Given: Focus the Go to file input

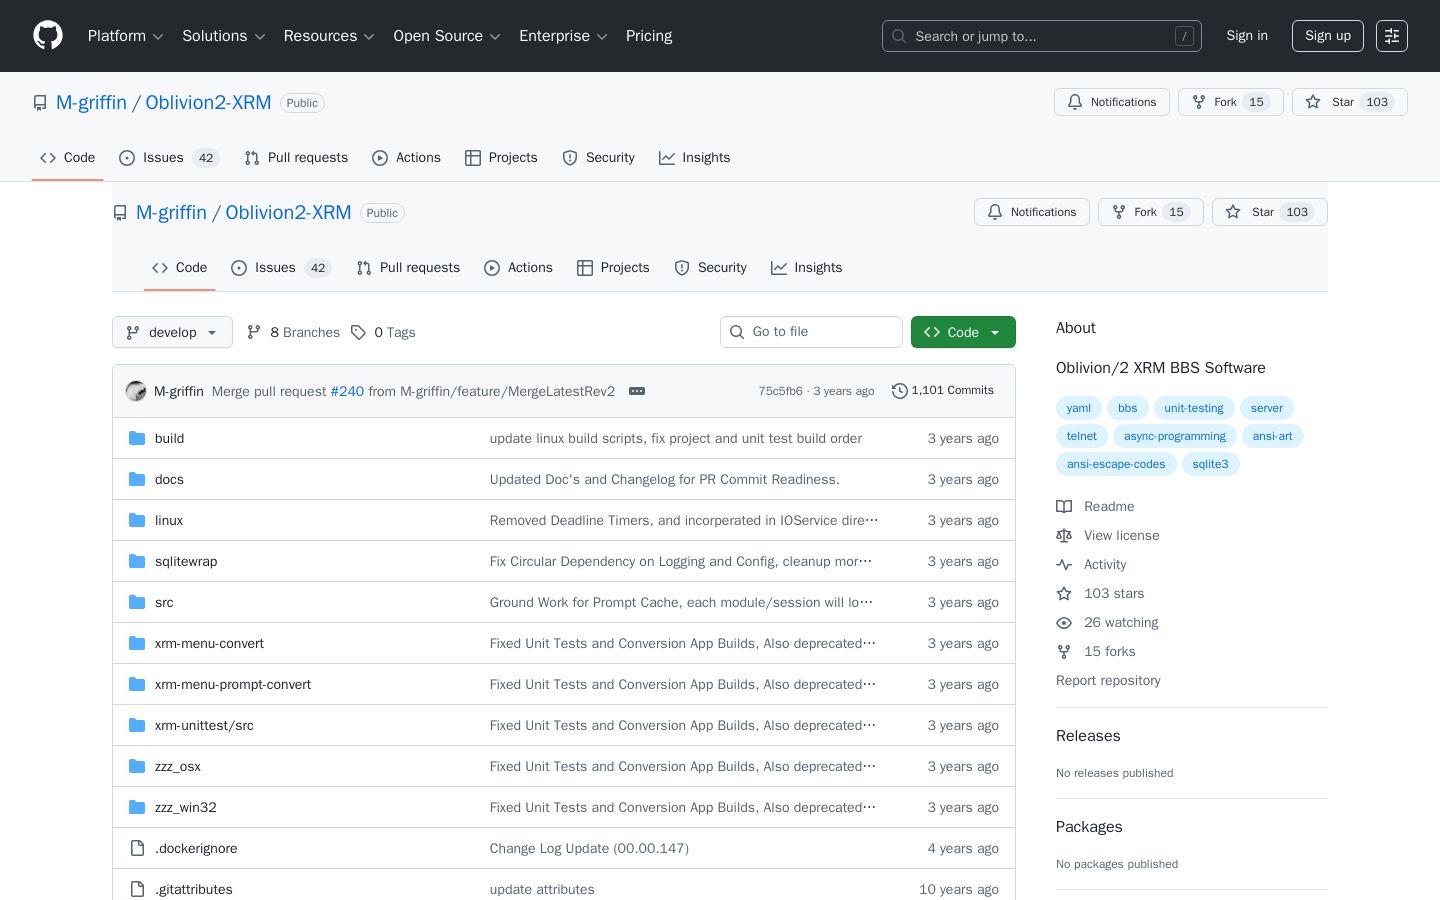Looking at the screenshot, I should pos(811,332).
